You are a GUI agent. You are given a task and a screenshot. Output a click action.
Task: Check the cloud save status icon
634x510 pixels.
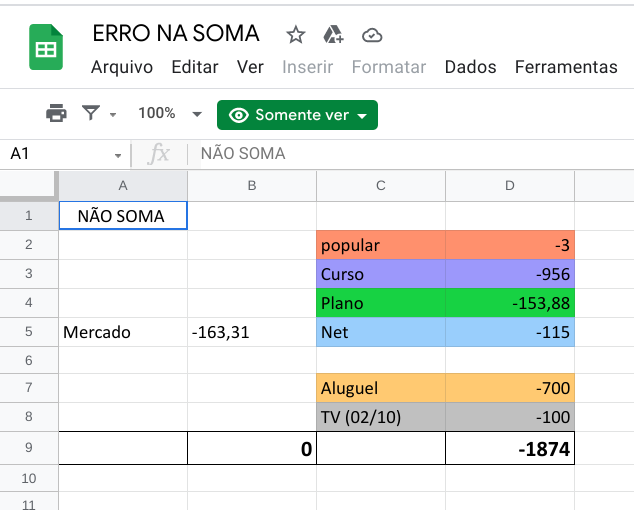pyautogui.click(x=372, y=35)
